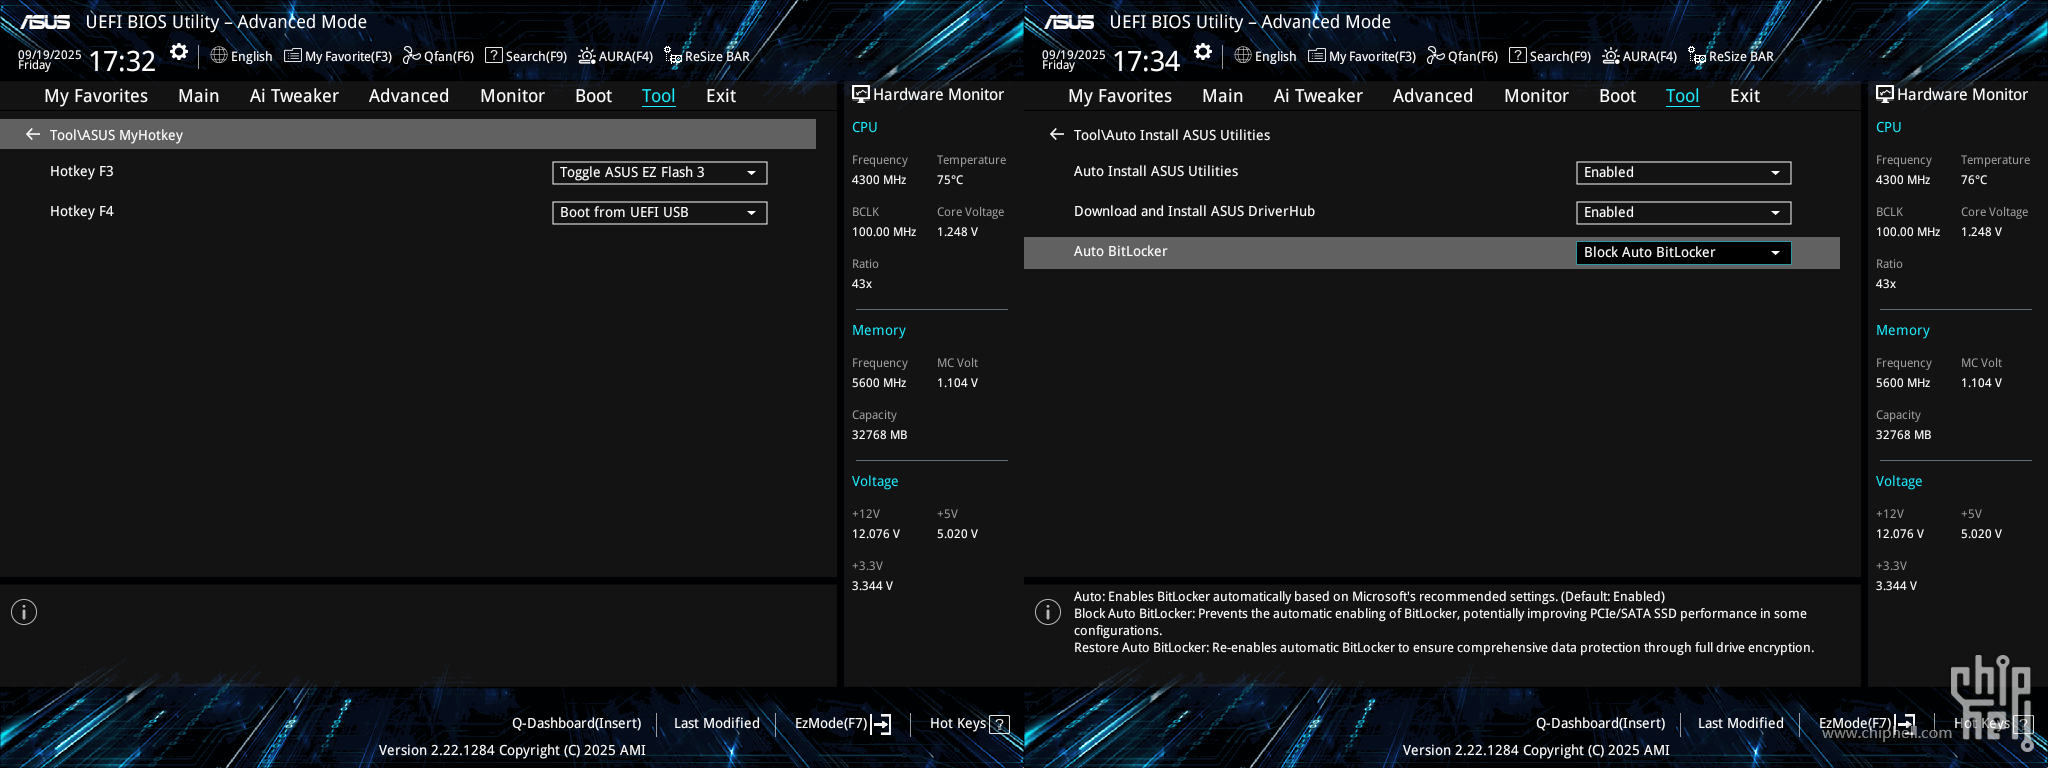Toggle ReSize BAR in right window
This screenshot has height=768, width=2048.
(1731, 56)
